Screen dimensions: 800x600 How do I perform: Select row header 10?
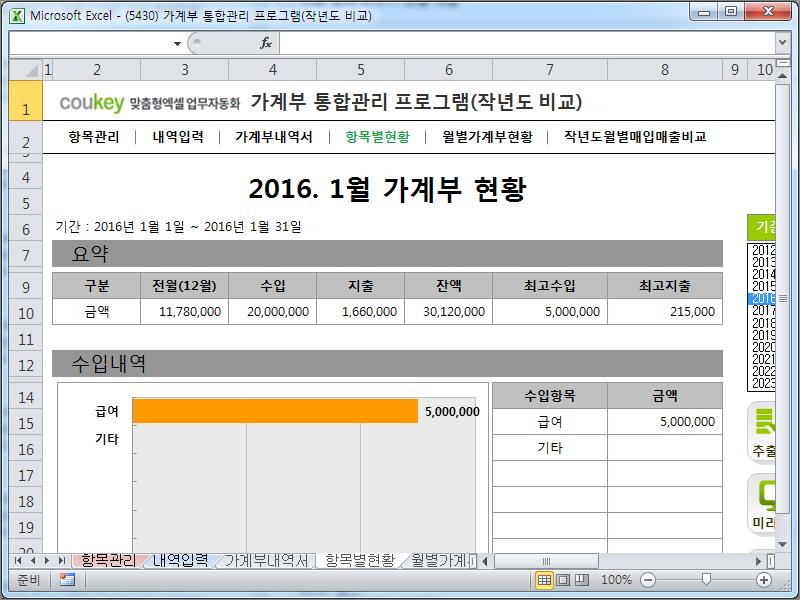[x=26, y=313]
